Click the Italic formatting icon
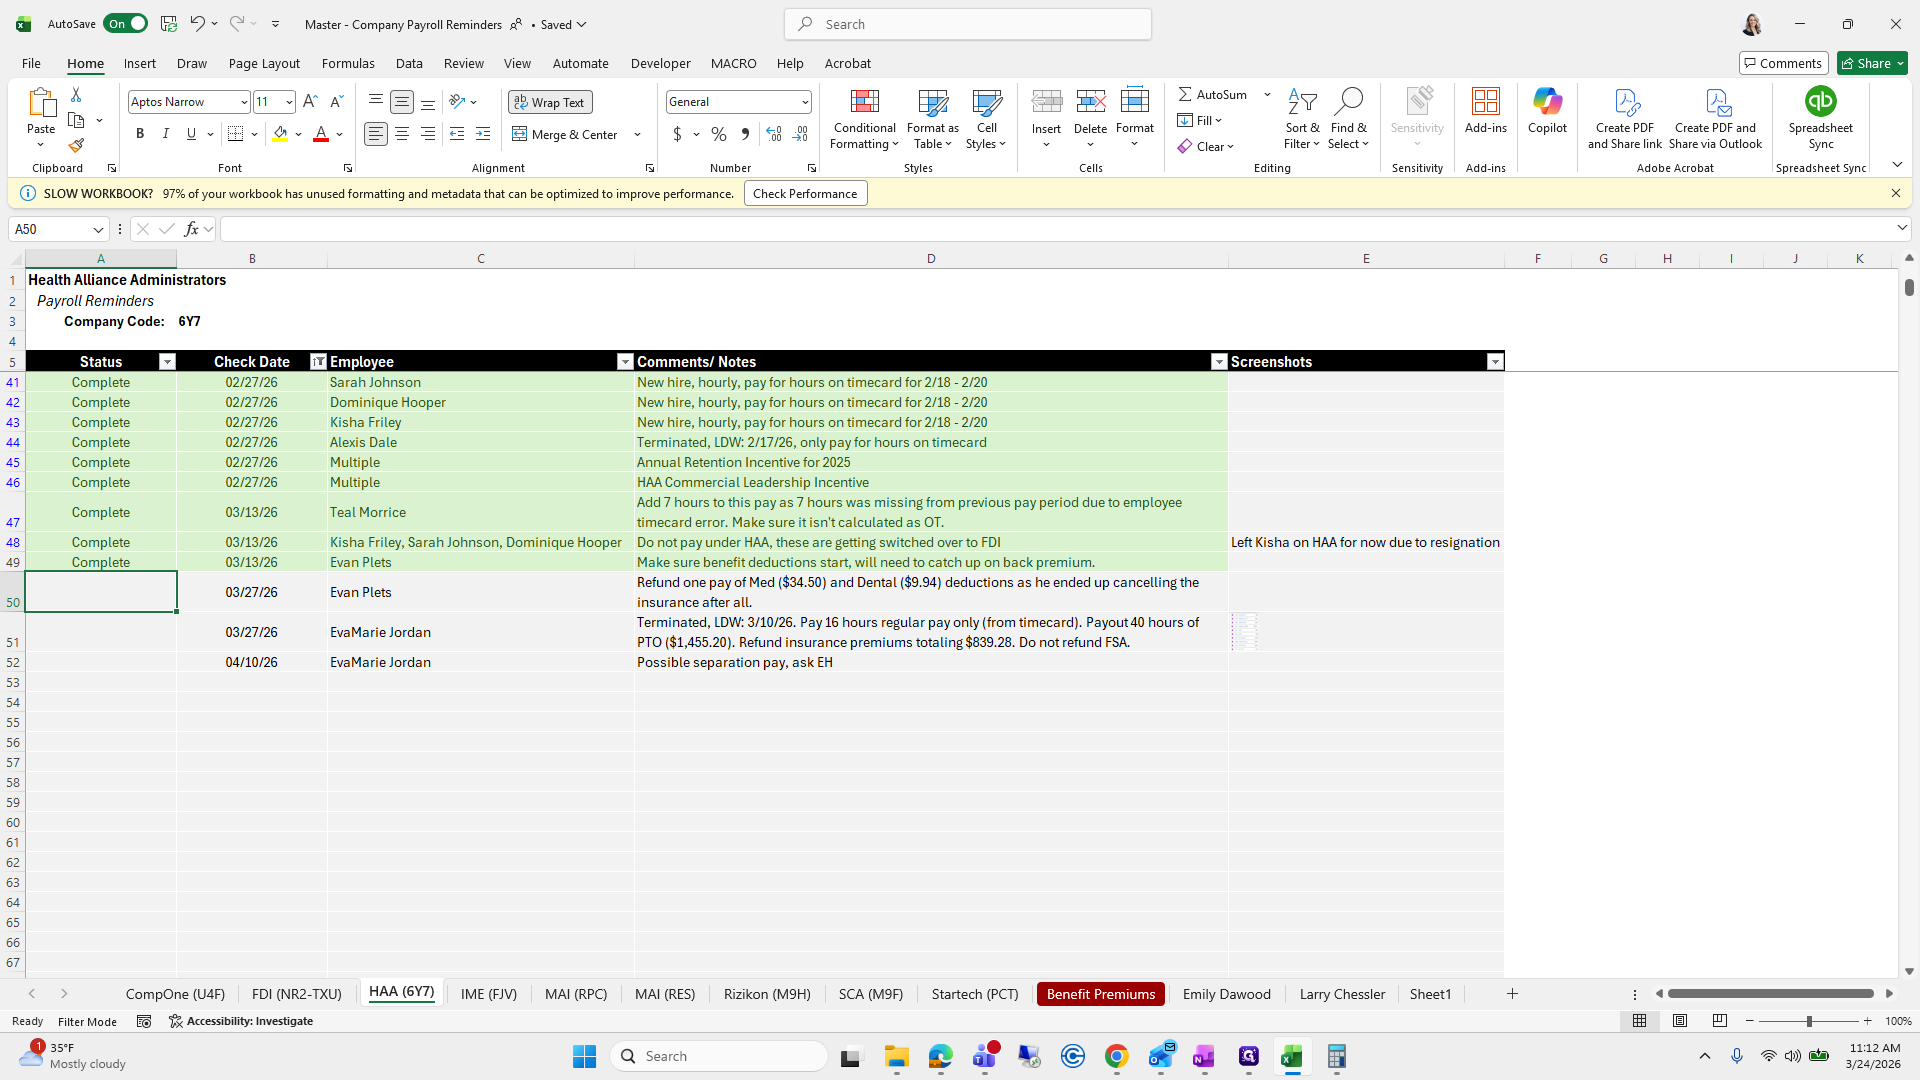Viewport: 1920px width, 1080px height. point(166,134)
